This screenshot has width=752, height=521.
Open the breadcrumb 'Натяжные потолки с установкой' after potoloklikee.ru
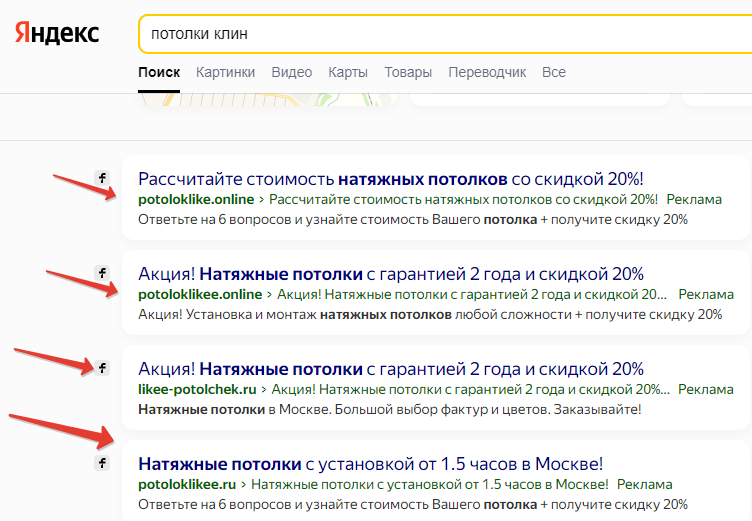click(430, 484)
